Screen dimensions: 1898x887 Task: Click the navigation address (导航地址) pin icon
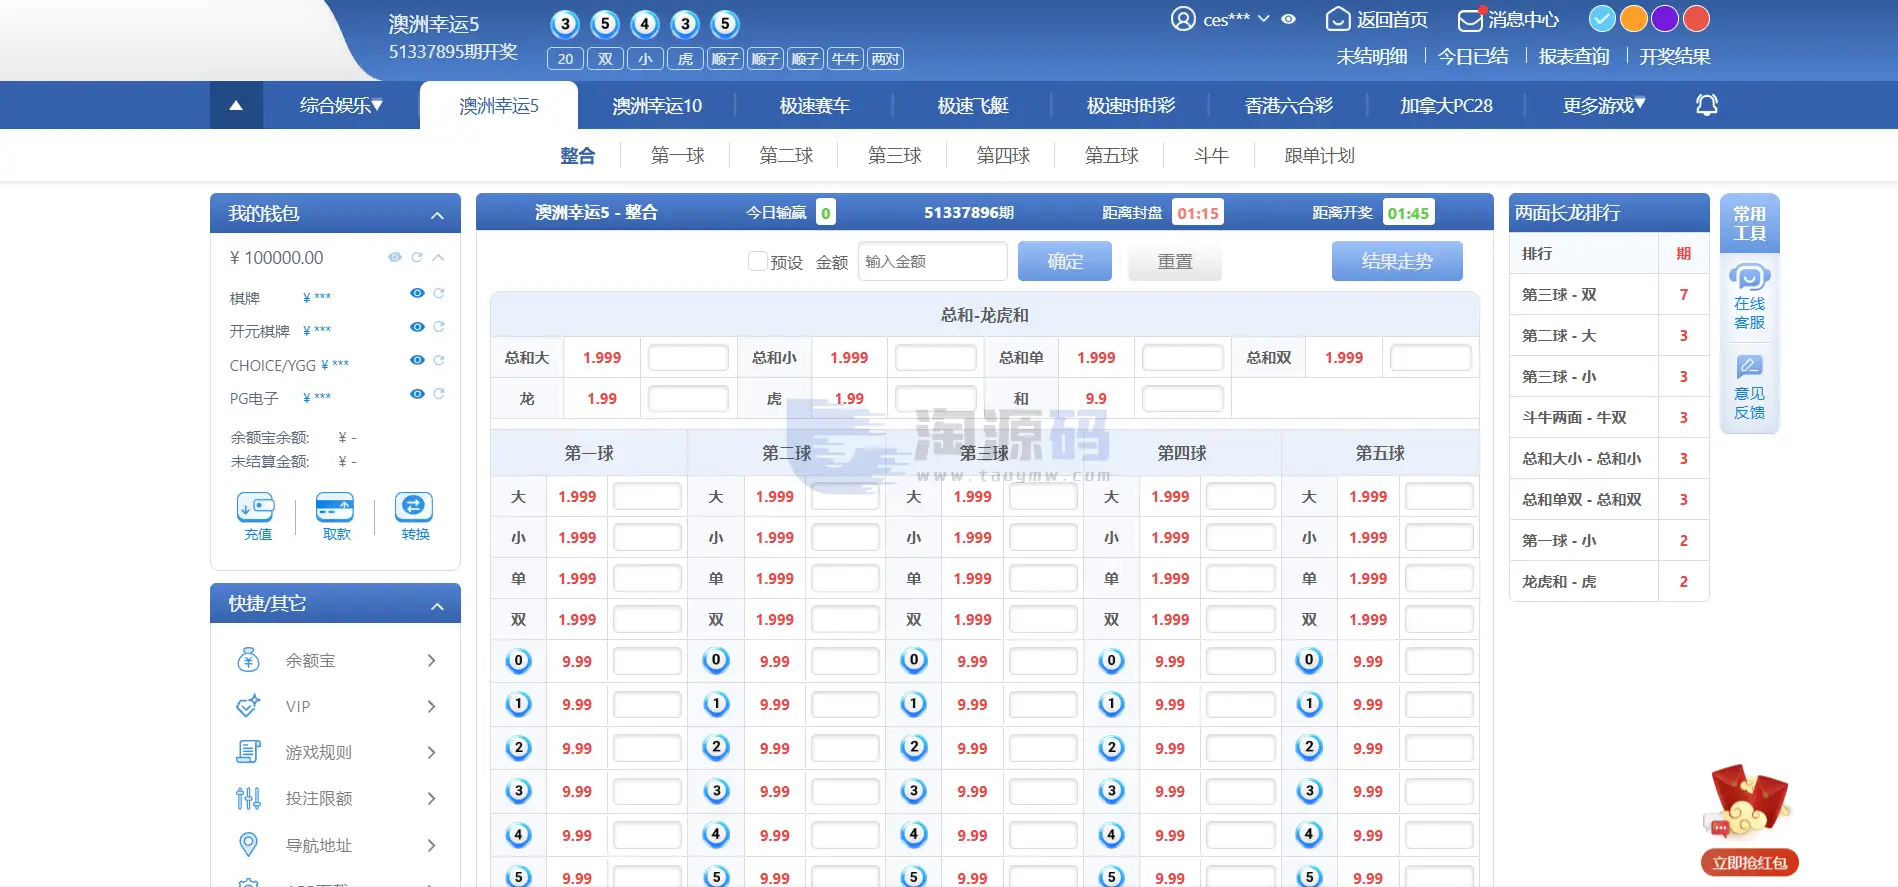click(x=248, y=845)
